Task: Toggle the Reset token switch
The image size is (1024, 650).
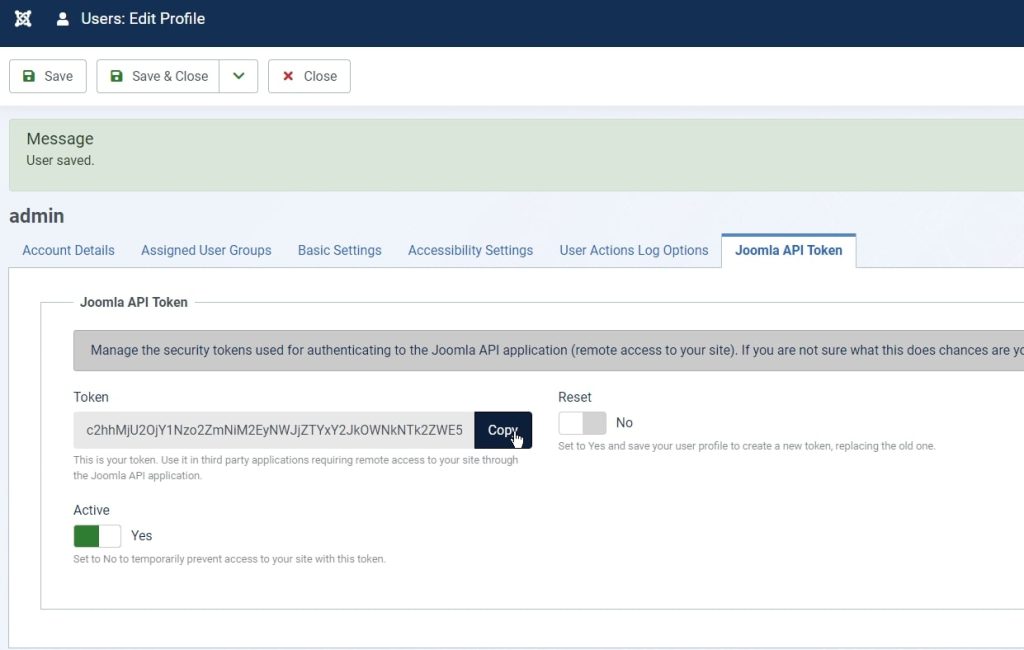Action: (582, 423)
